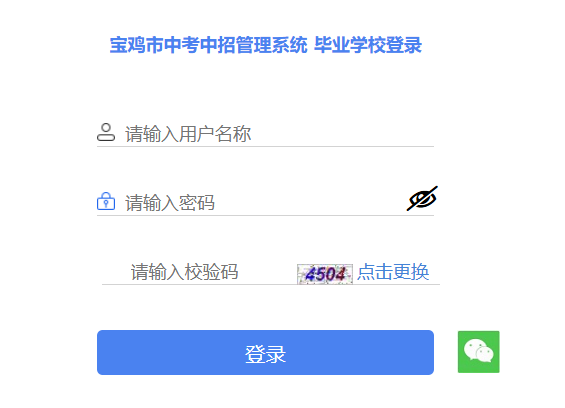
Task: Click the blue padlock icon beside password field
Action: coord(106,201)
